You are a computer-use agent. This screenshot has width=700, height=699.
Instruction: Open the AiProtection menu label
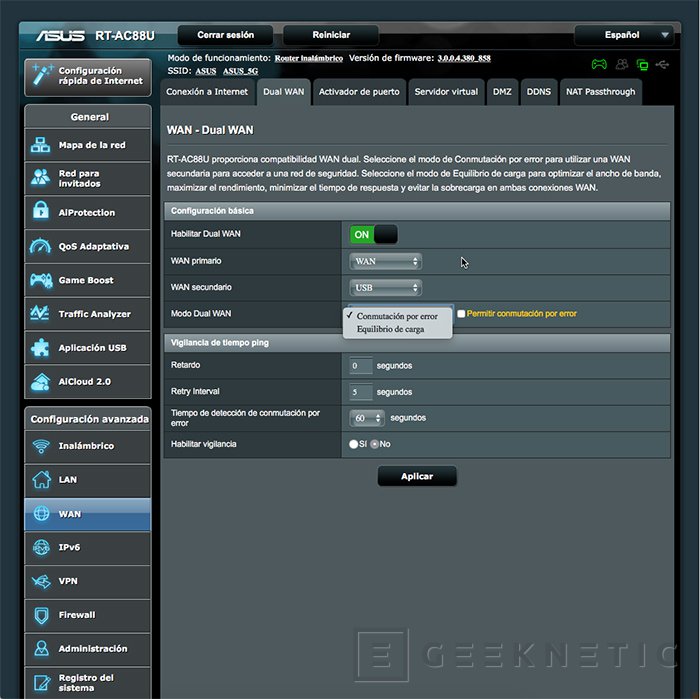87,213
